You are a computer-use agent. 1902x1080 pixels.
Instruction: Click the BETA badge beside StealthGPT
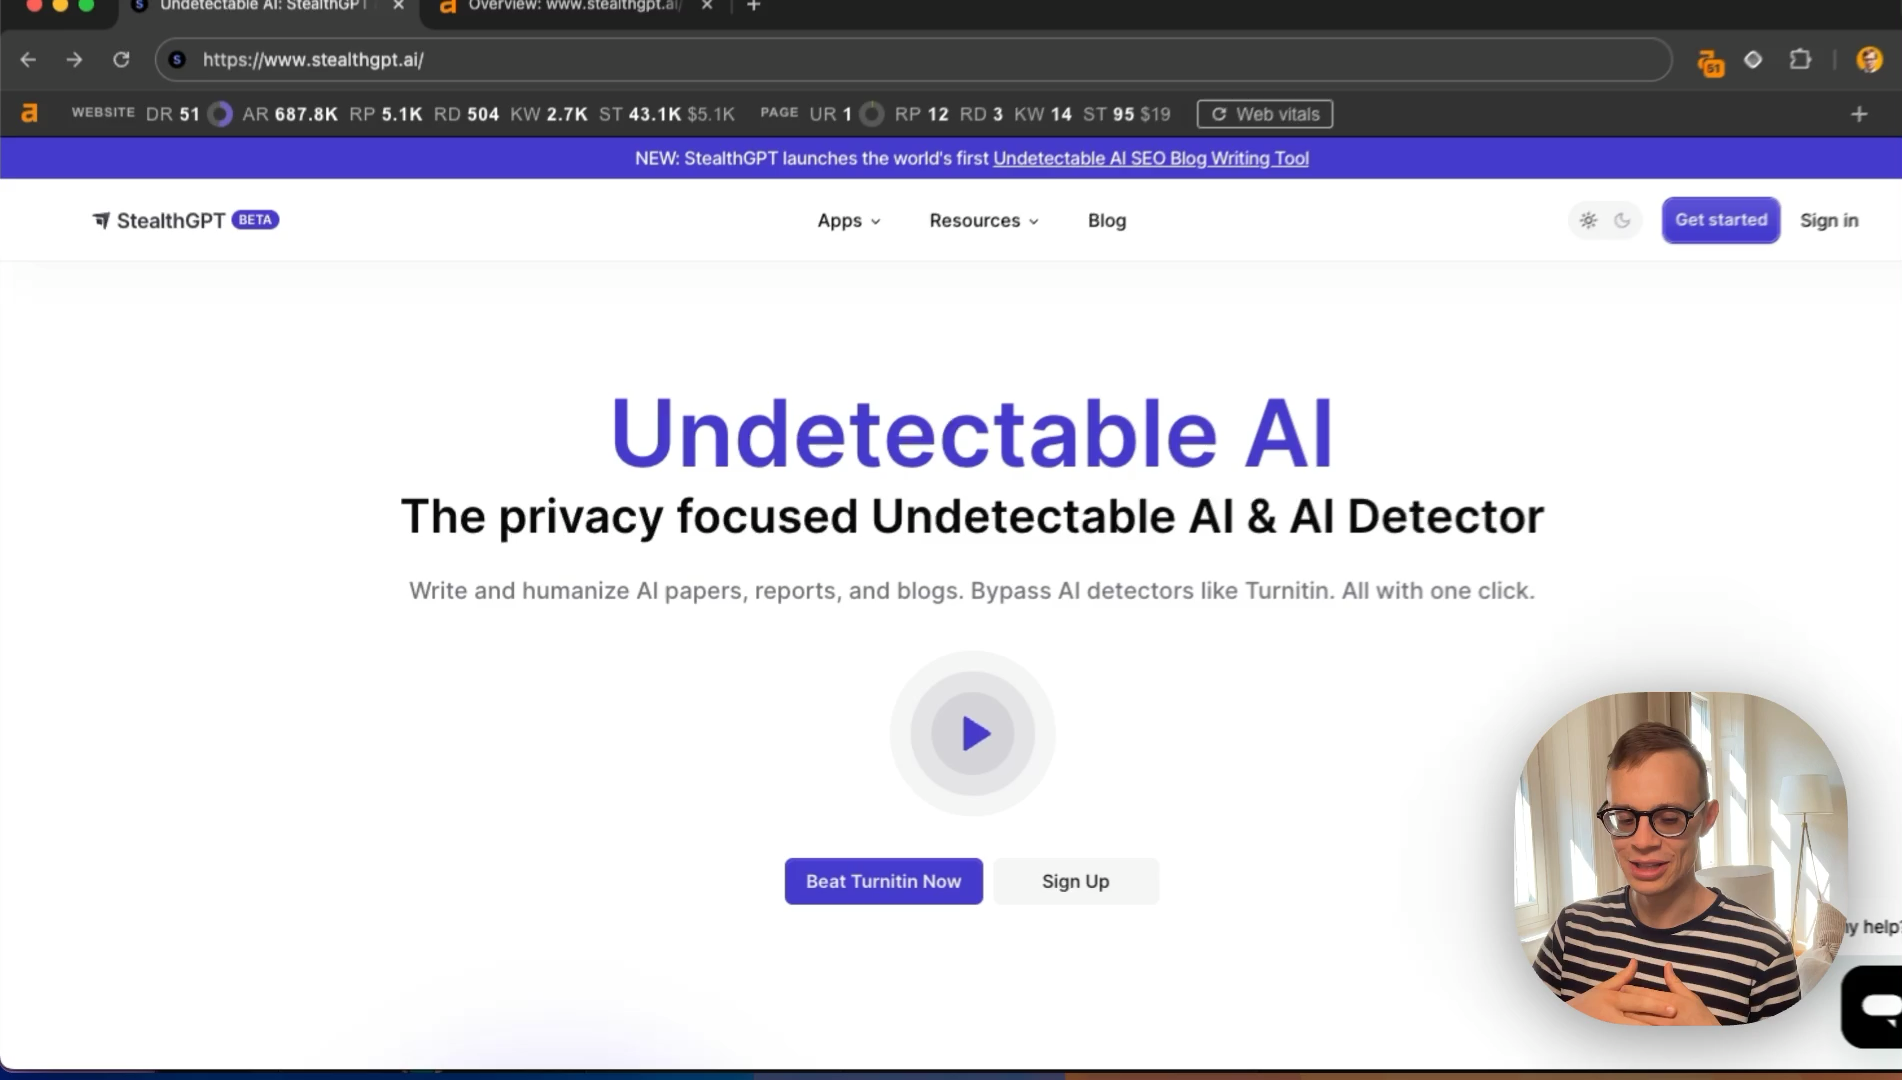(255, 219)
